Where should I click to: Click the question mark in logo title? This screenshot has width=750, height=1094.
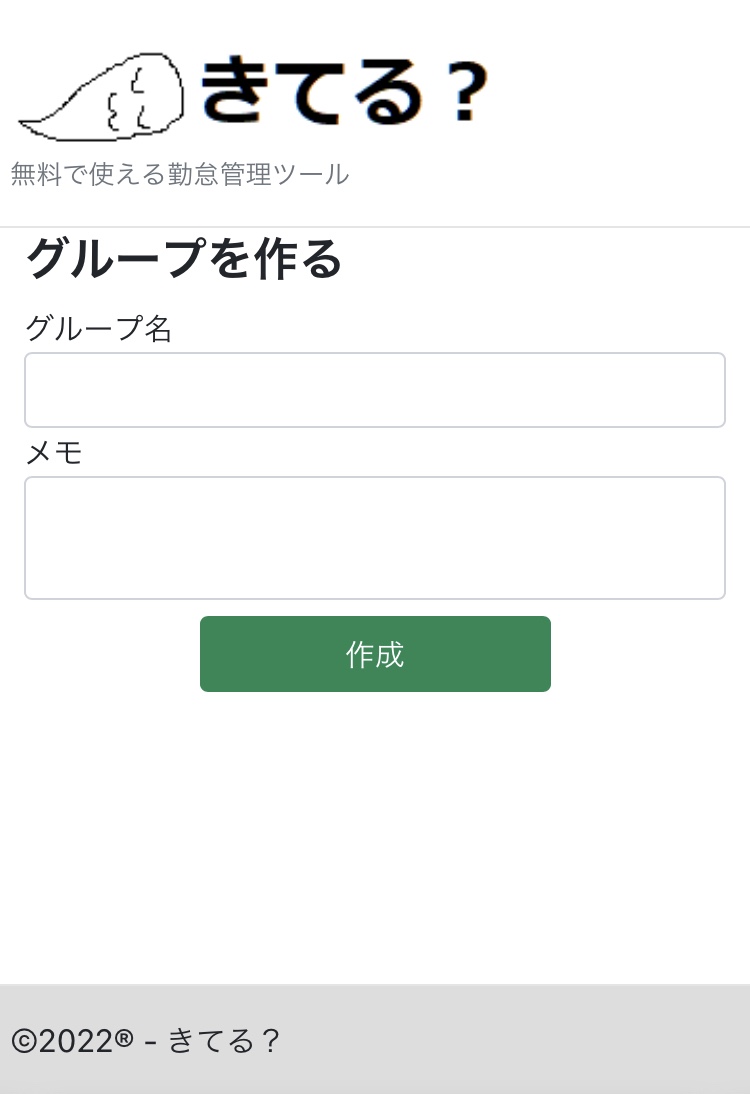pyautogui.click(x=464, y=93)
